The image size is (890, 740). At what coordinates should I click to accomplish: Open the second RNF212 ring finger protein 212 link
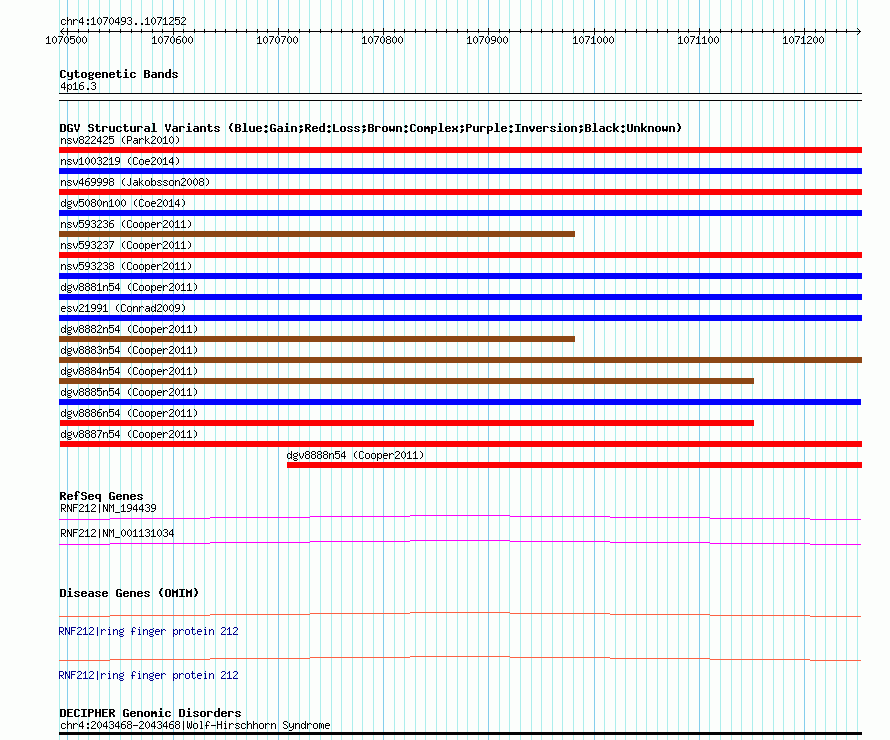[x=148, y=675]
